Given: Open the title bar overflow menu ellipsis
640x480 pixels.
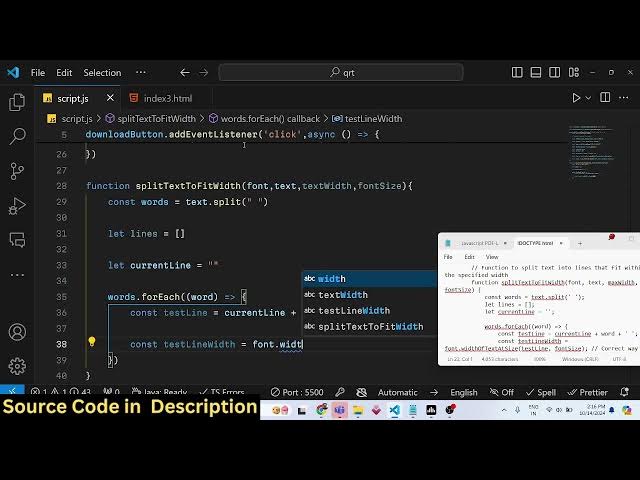Looking at the screenshot, I should [x=141, y=72].
